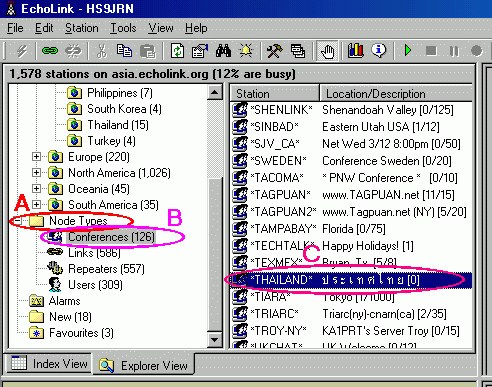Click the Copy toolbar icon
The width and height of the screenshot is (492, 387).
[124, 51]
